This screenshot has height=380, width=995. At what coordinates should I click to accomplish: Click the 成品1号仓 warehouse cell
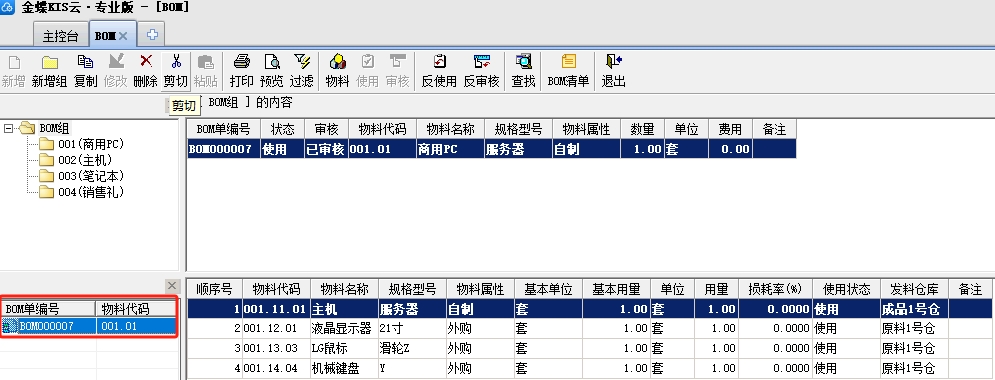pyautogui.click(x=914, y=310)
